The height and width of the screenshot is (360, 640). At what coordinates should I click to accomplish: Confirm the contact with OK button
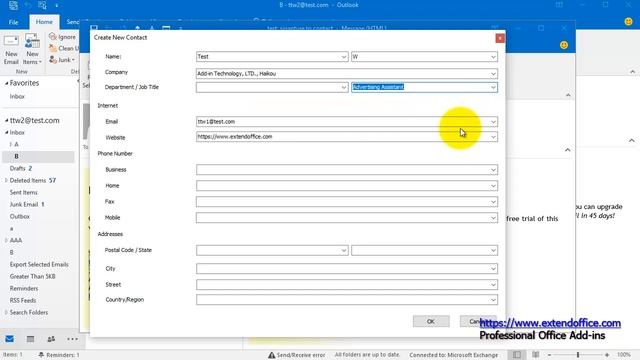431,322
